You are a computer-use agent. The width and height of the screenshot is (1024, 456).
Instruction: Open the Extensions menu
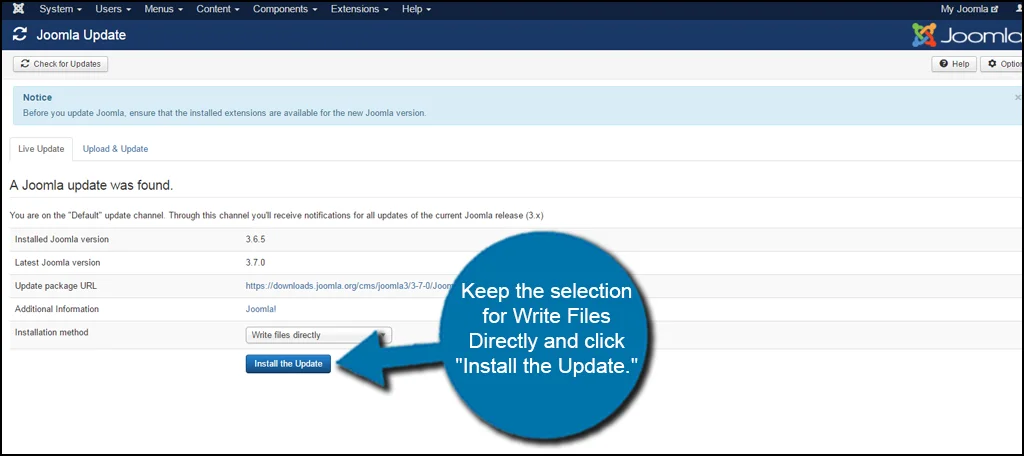click(x=359, y=9)
